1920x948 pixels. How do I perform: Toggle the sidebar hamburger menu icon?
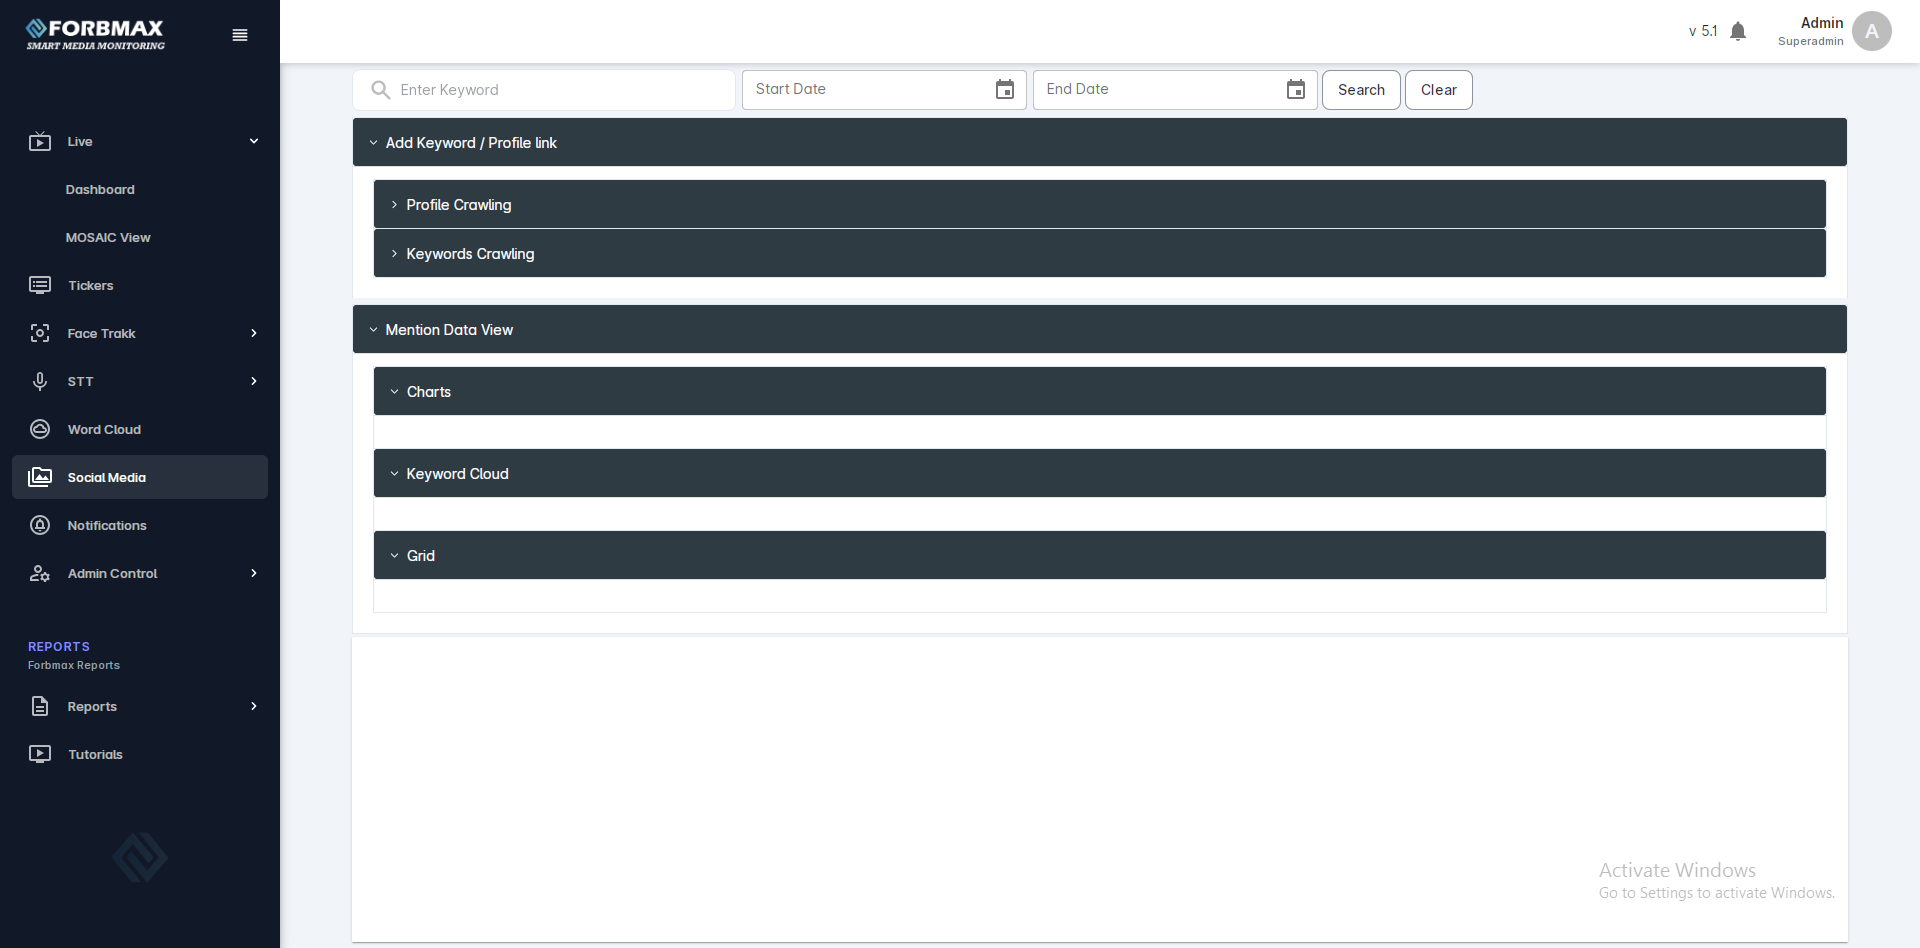(240, 35)
